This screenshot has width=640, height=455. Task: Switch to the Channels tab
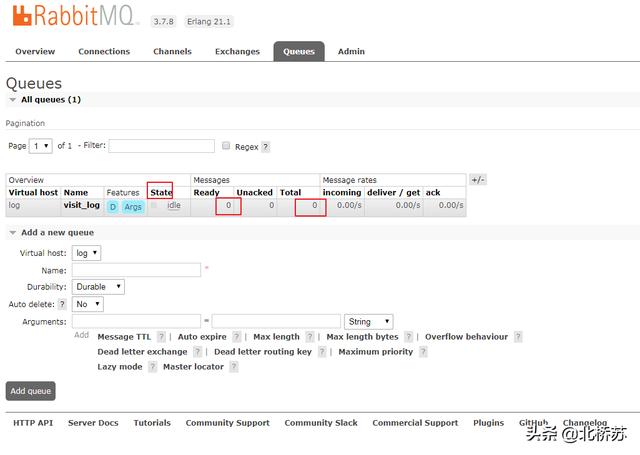(172, 51)
